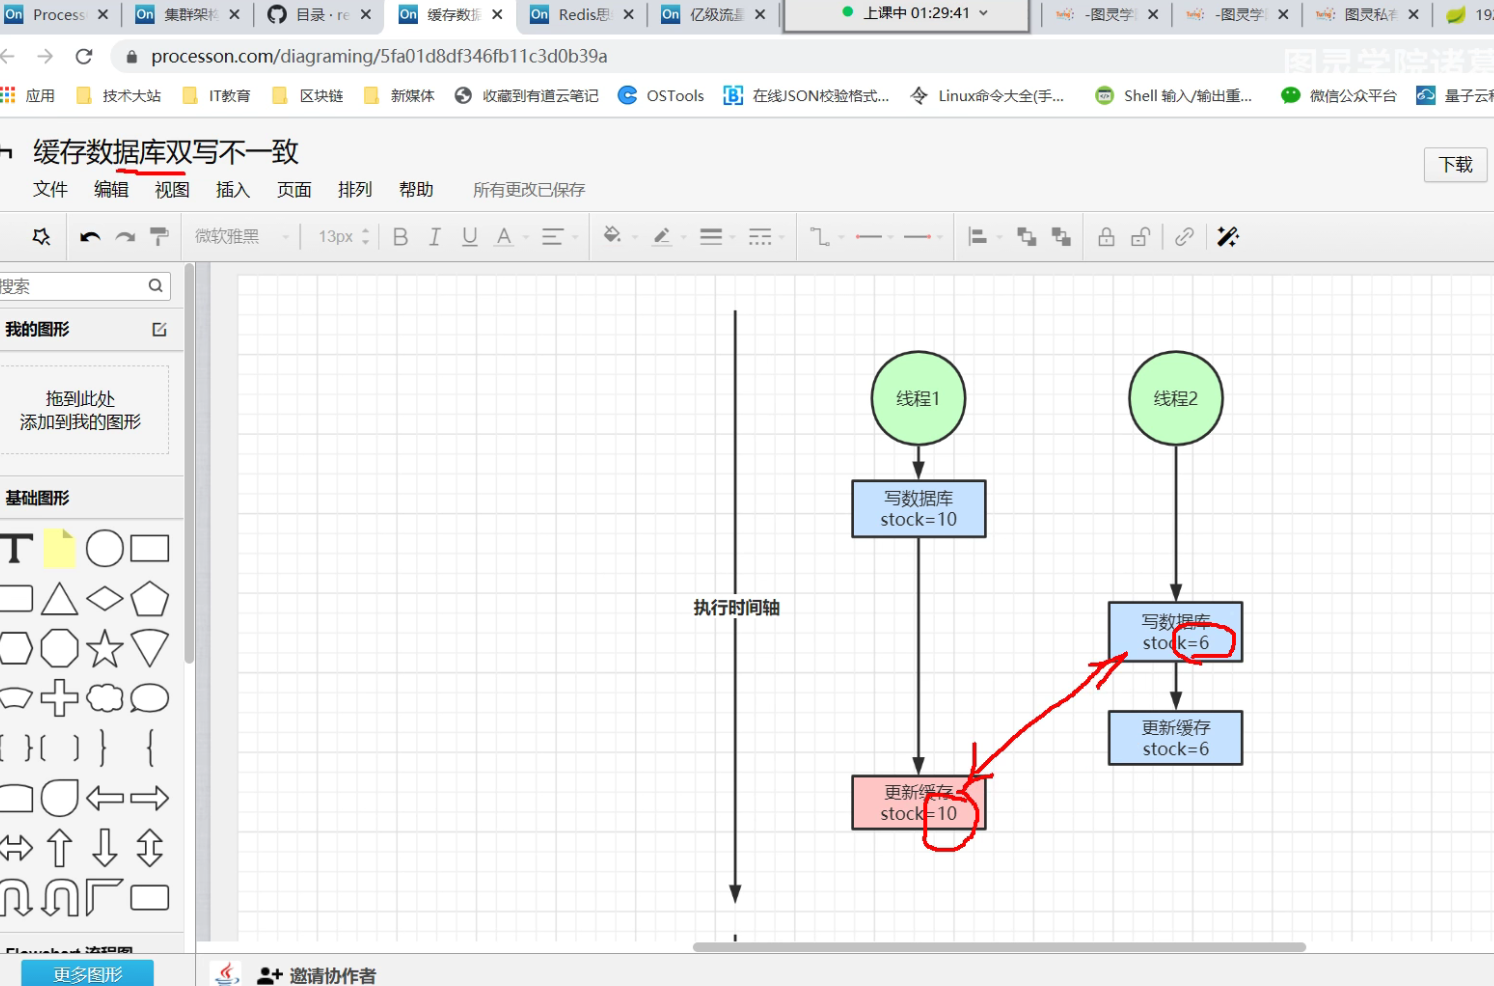Select the 更新缓存 stock=6 box

pyautogui.click(x=1176, y=738)
